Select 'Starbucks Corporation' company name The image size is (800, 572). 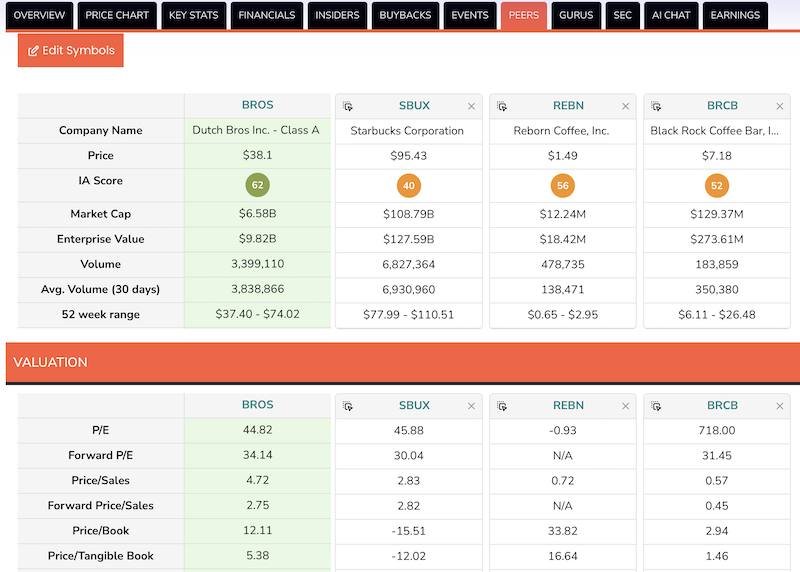coord(407,131)
